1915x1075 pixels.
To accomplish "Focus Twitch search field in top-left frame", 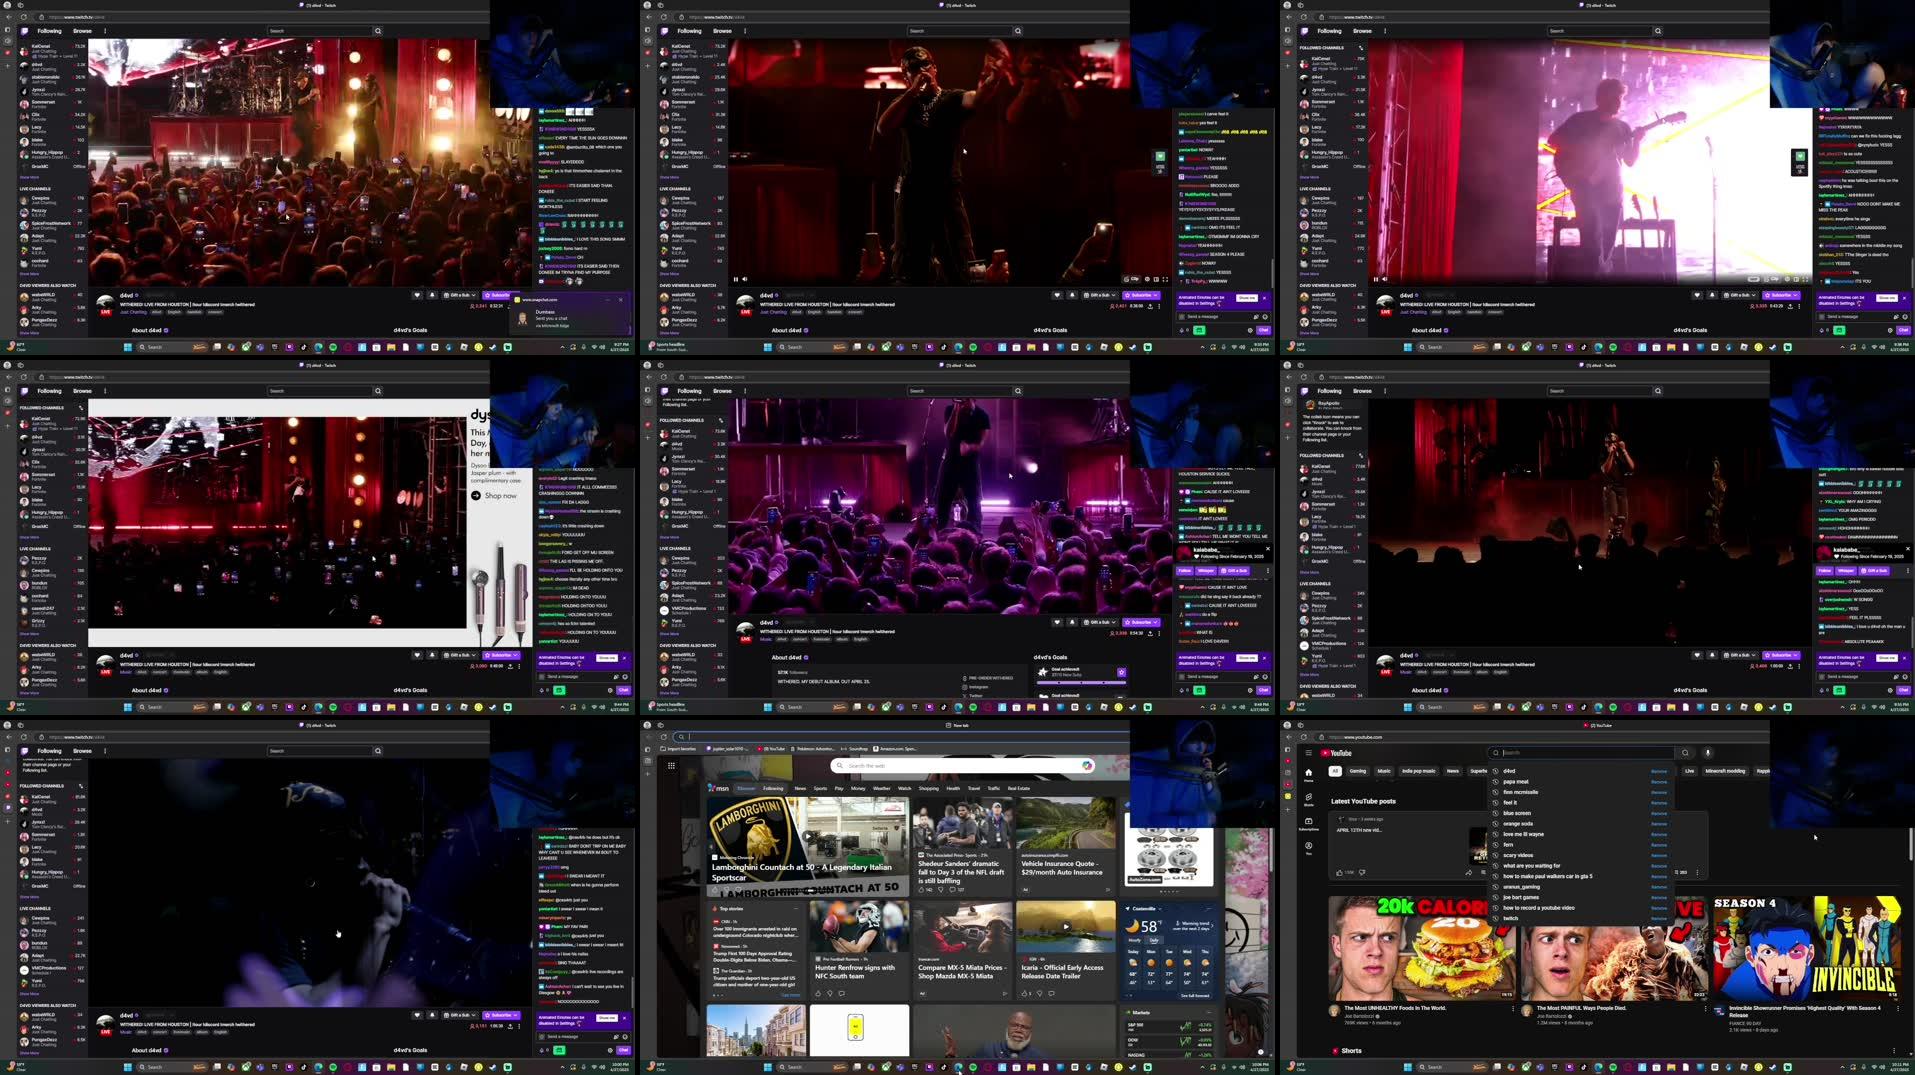I will click(320, 31).
